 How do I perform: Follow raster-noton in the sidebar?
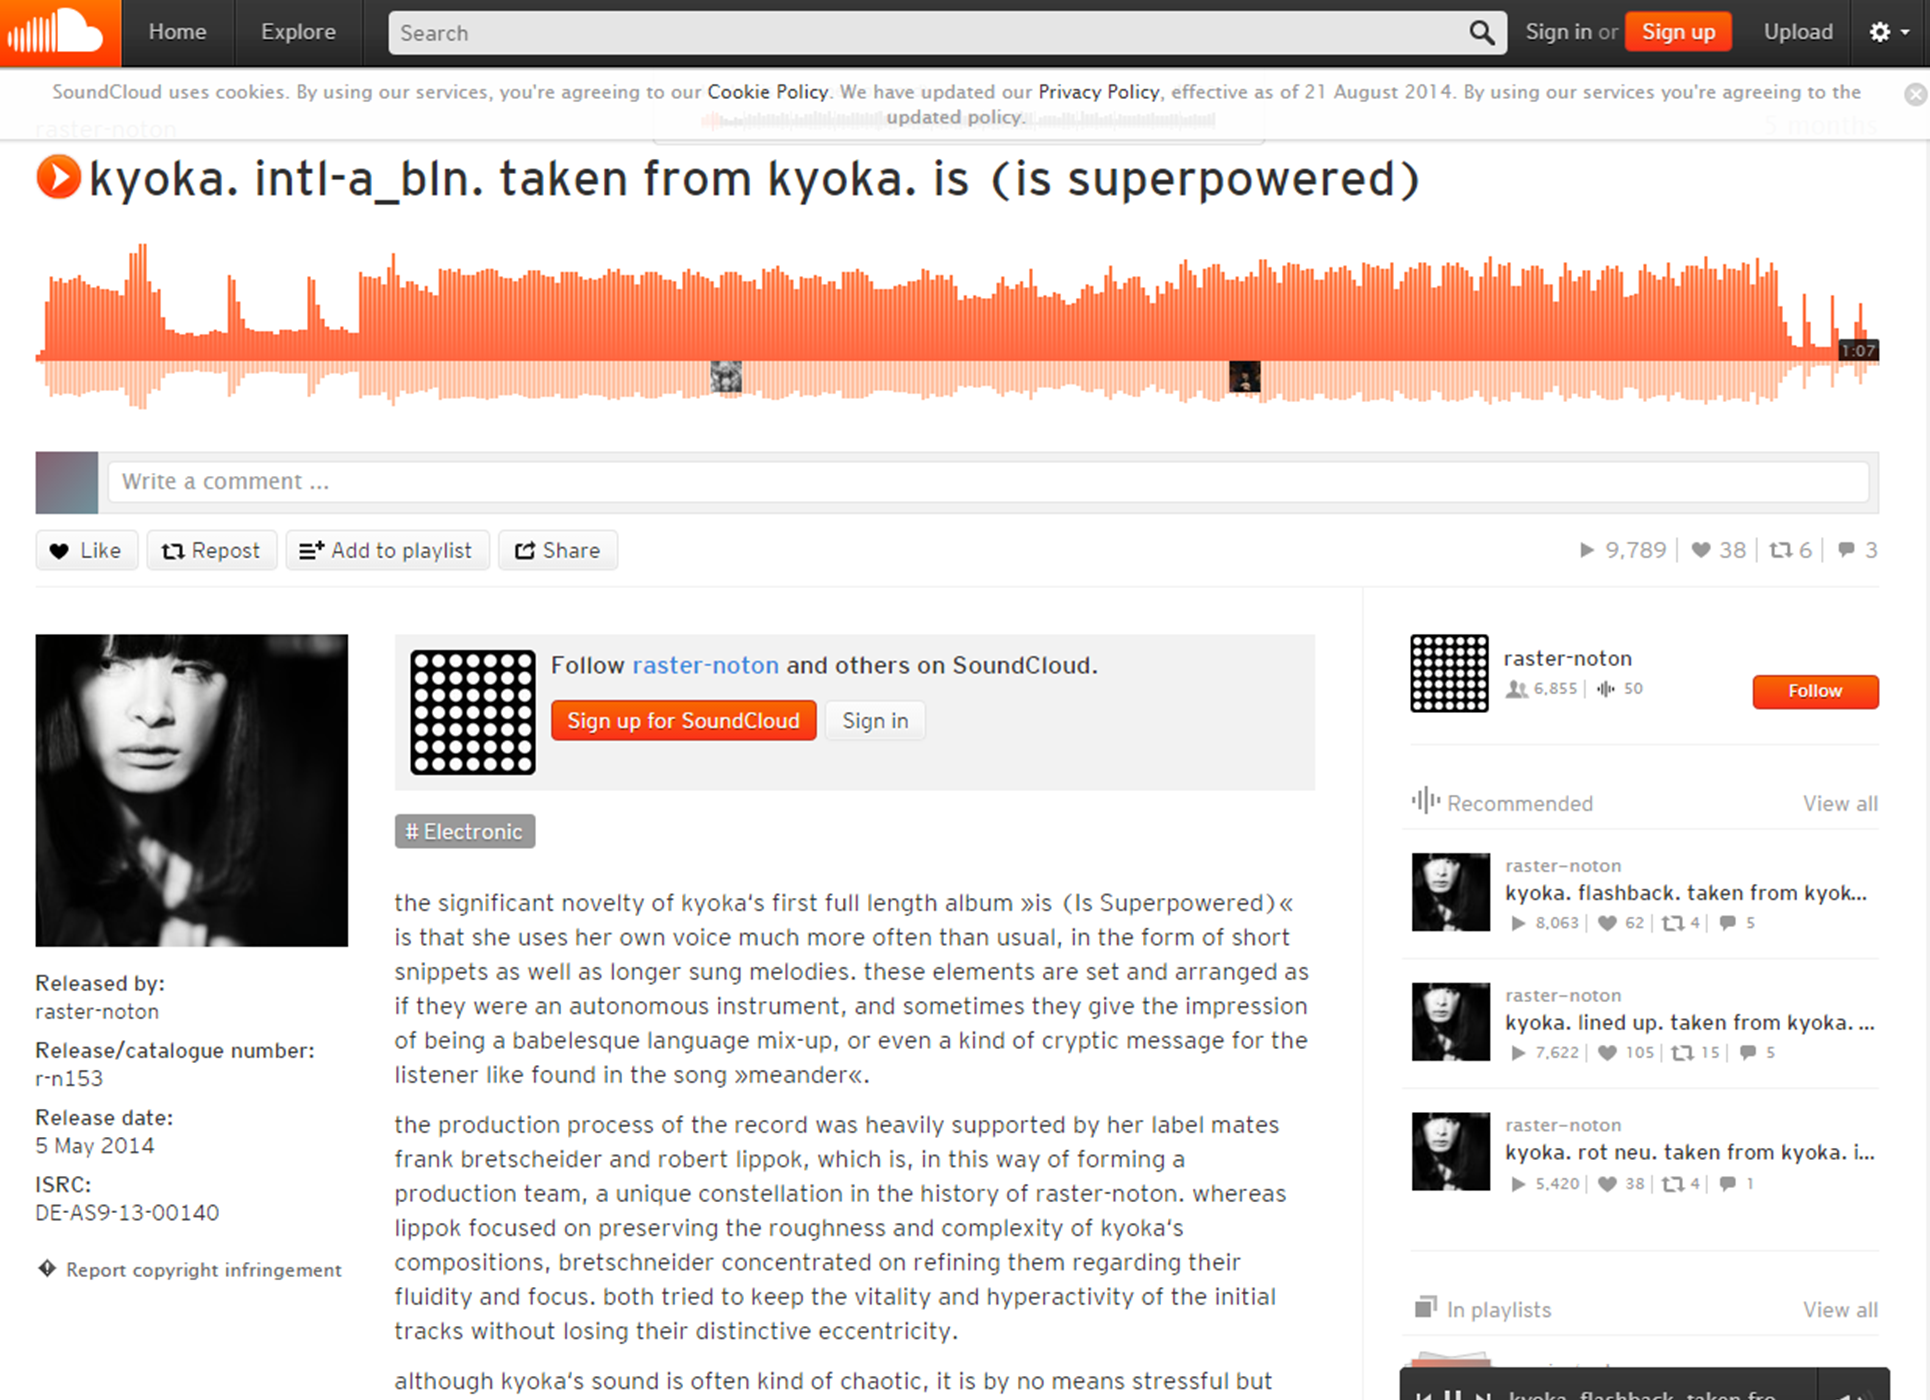tap(1815, 691)
